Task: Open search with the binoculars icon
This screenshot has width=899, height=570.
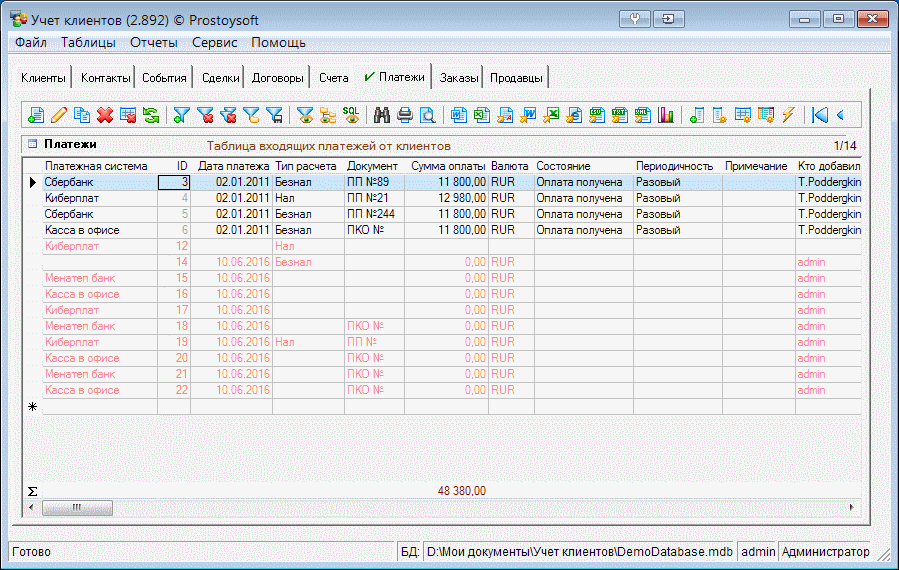Action: (x=381, y=115)
